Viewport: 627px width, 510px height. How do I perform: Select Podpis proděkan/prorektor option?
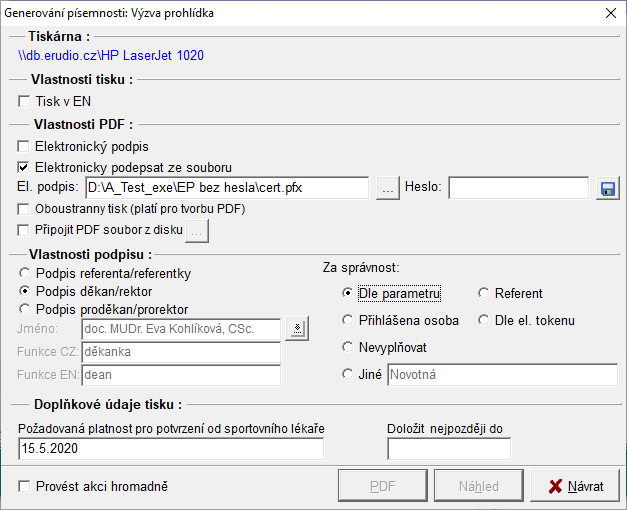point(24,309)
